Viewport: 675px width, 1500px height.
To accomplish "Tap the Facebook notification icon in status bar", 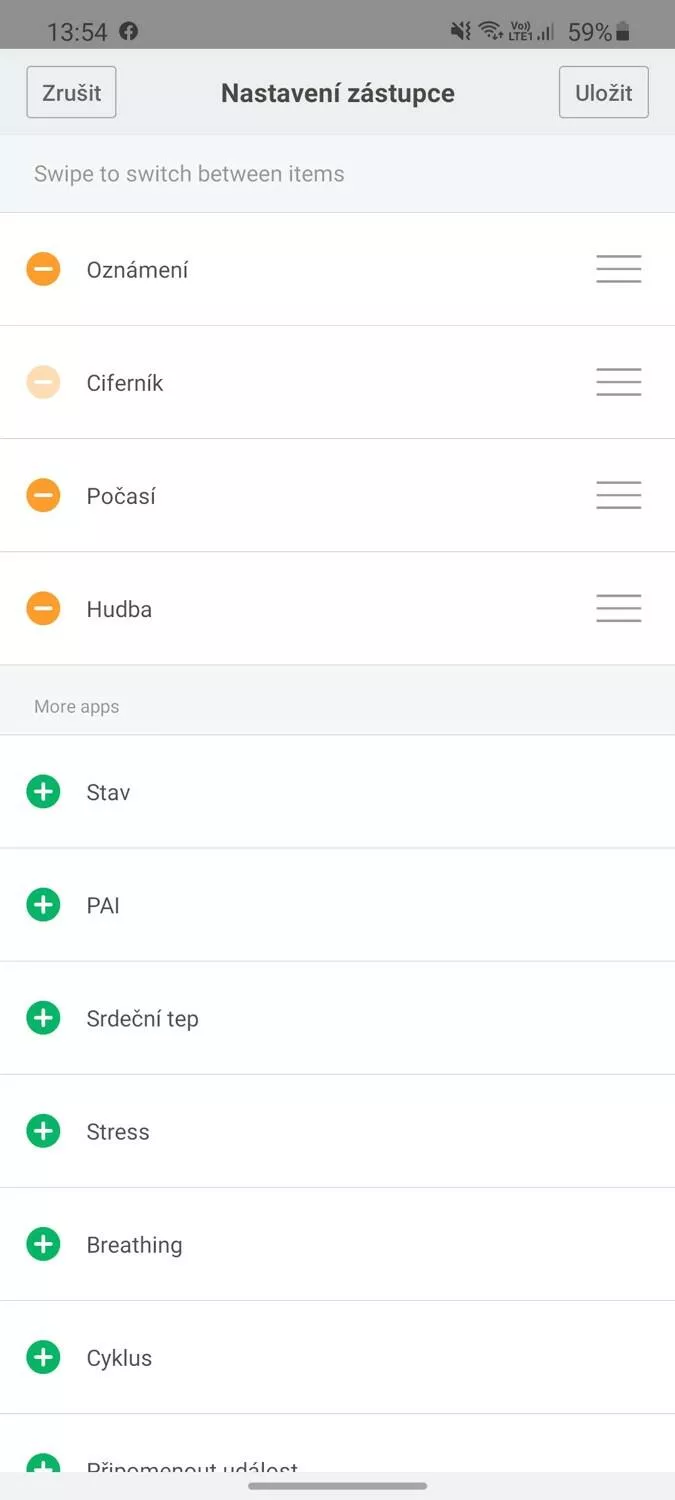I will pos(128,31).
